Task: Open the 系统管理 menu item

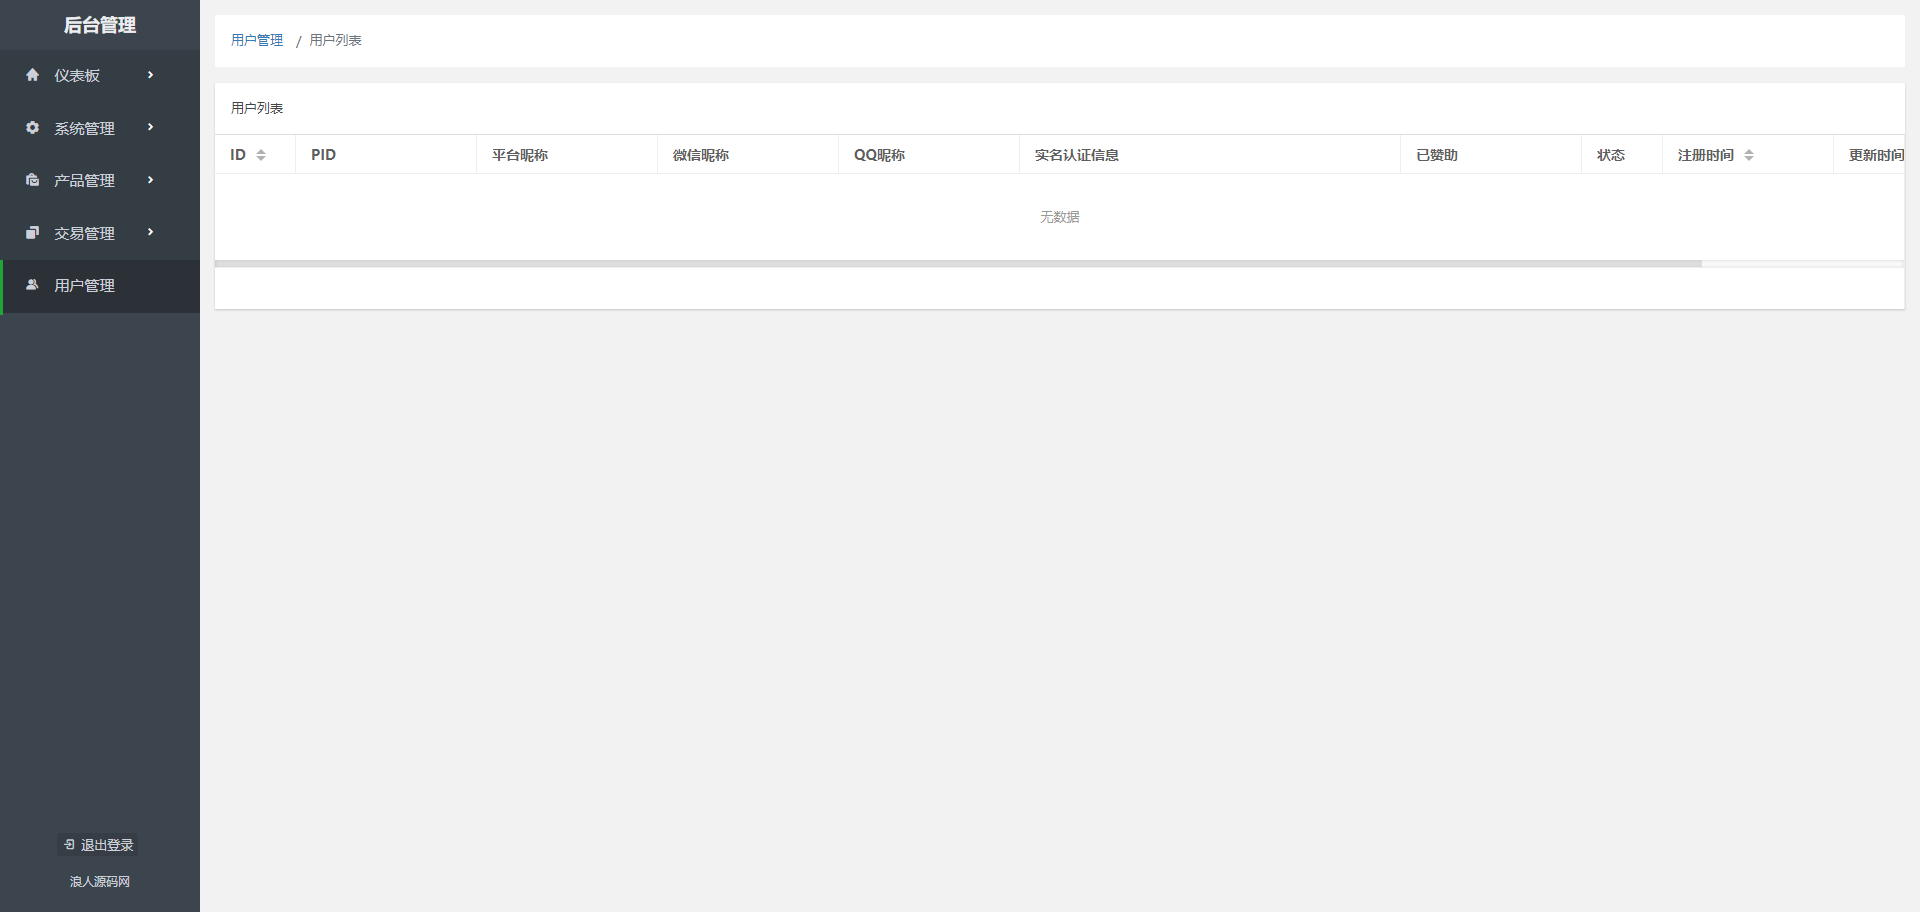Action: [85, 129]
